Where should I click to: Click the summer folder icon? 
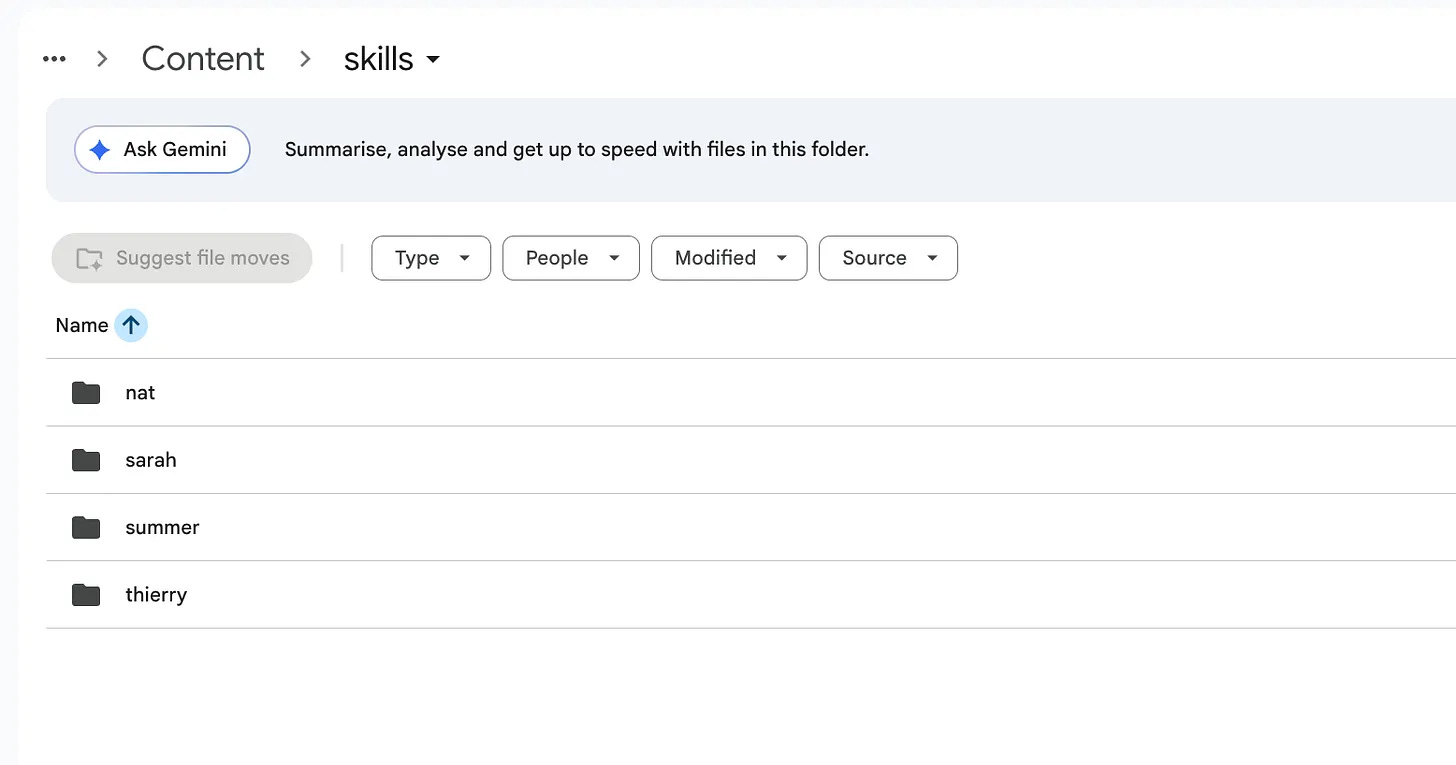(86, 527)
